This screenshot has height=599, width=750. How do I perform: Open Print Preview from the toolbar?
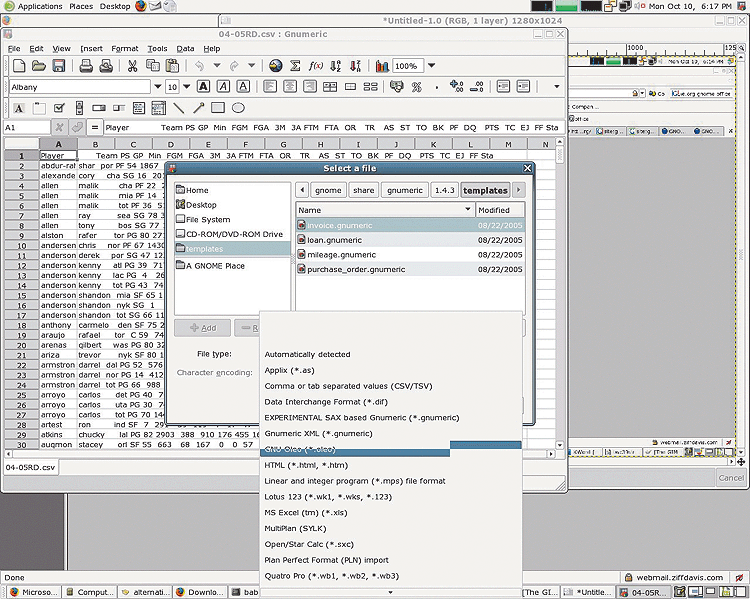pos(106,66)
